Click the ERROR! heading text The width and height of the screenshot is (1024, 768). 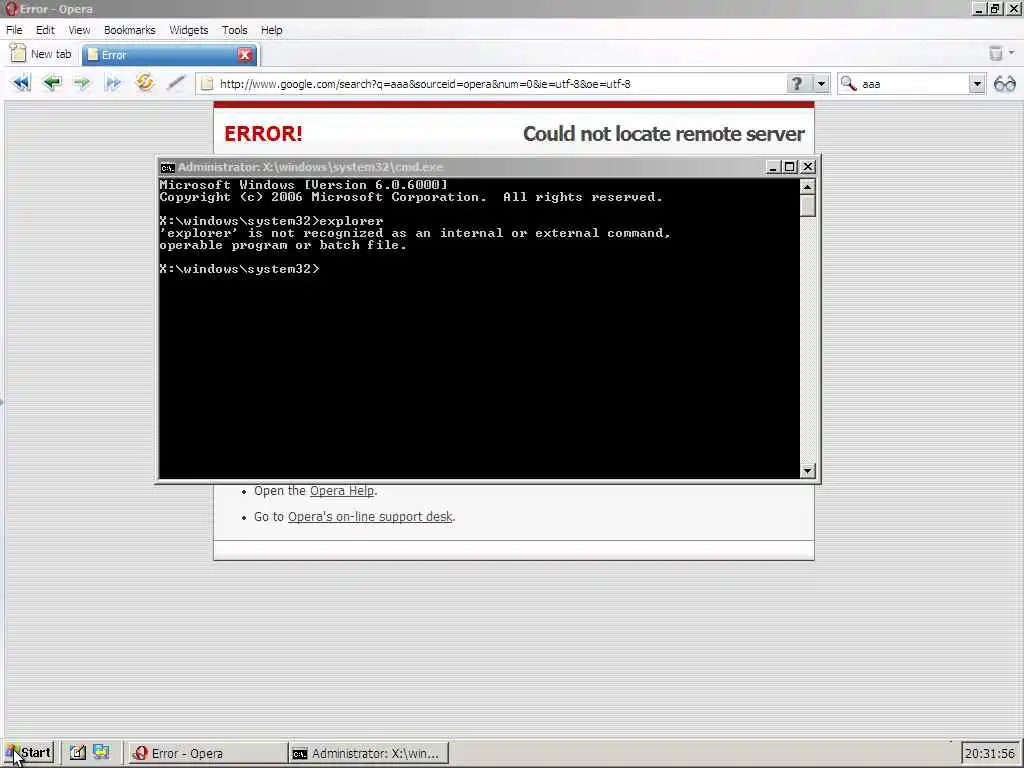[x=263, y=134]
